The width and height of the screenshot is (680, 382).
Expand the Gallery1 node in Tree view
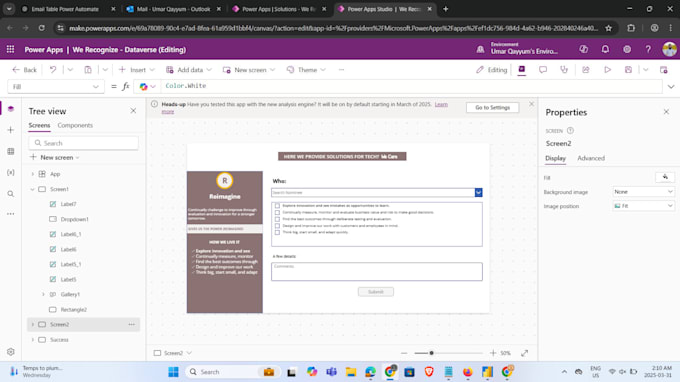click(x=43, y=294)
